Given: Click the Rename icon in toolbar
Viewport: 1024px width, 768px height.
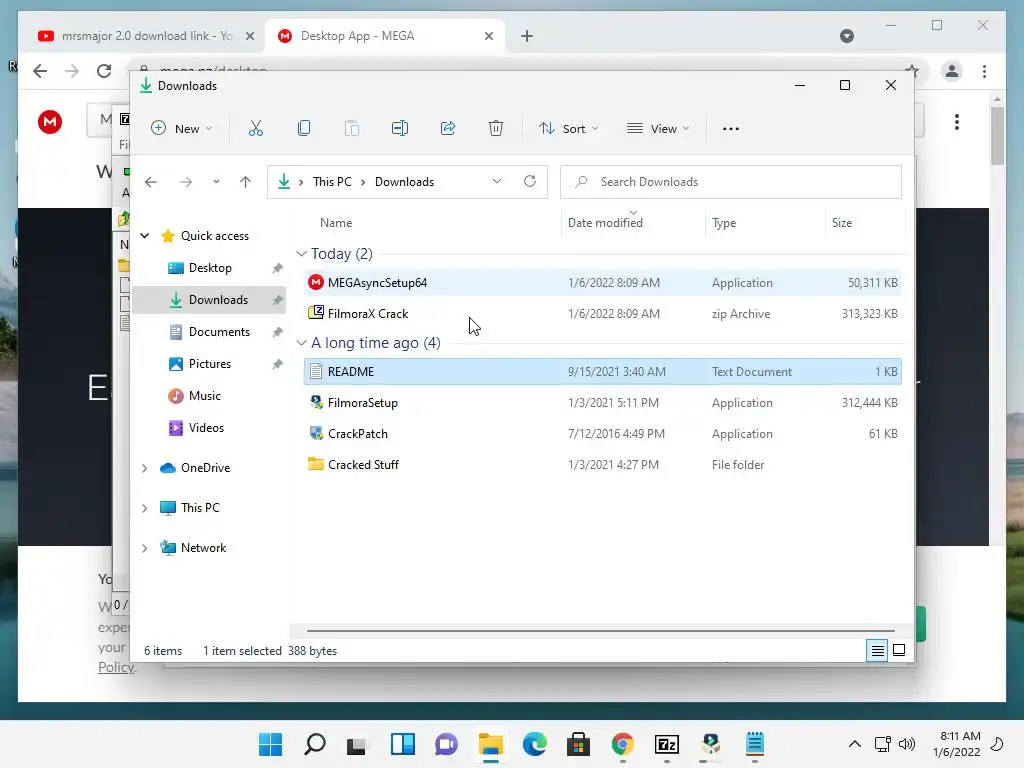Looking at the screenshot, I should 400,129.
